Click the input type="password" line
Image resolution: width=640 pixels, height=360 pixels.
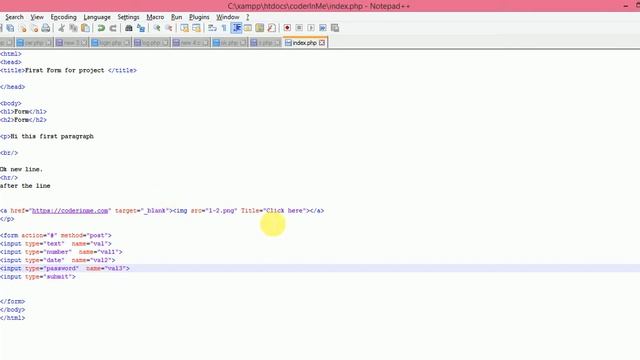(x=65, y=268)
